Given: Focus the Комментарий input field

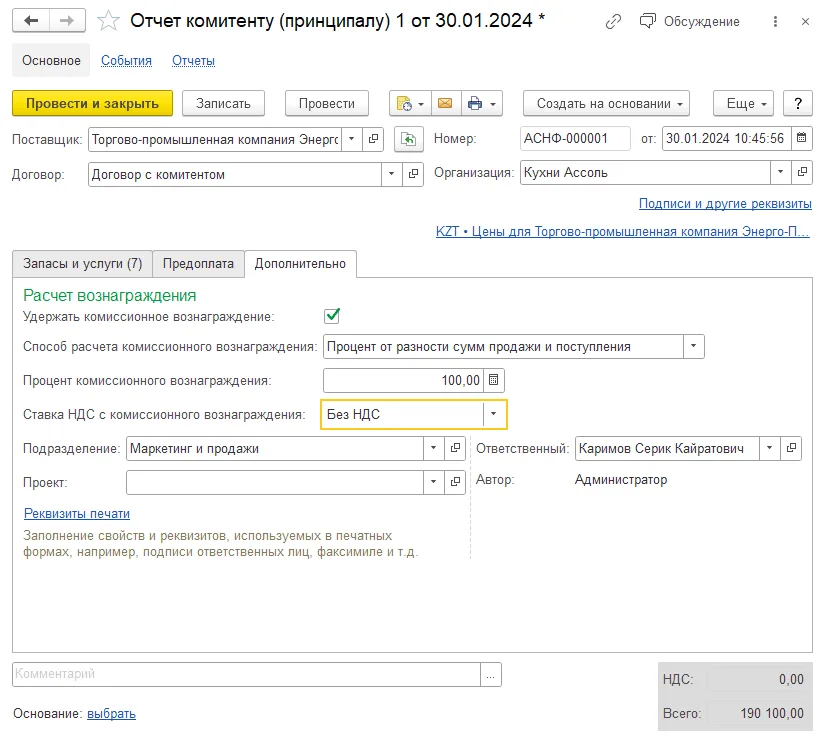Looking at the screenshot, I should (x=246, y=674).
